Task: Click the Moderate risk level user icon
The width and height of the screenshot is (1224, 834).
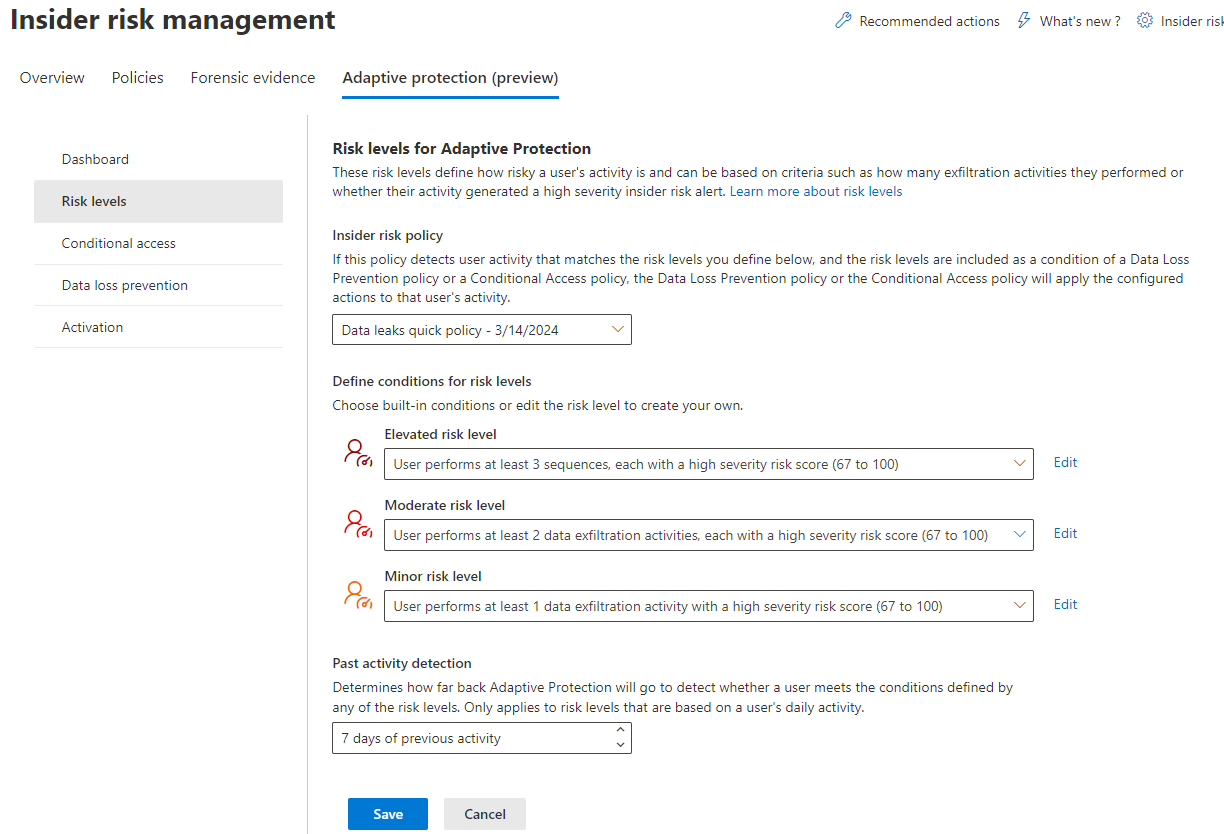Action: (357, 524)
